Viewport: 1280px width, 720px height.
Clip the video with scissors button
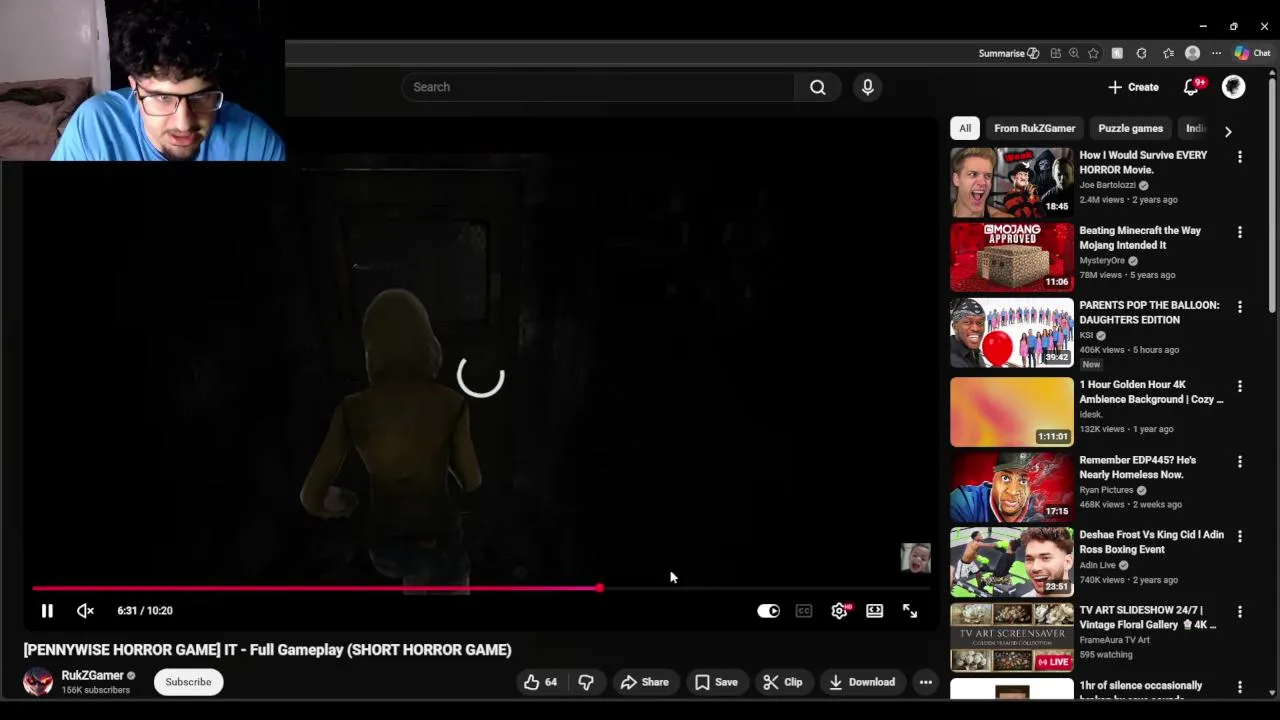[x=783, y=682]
